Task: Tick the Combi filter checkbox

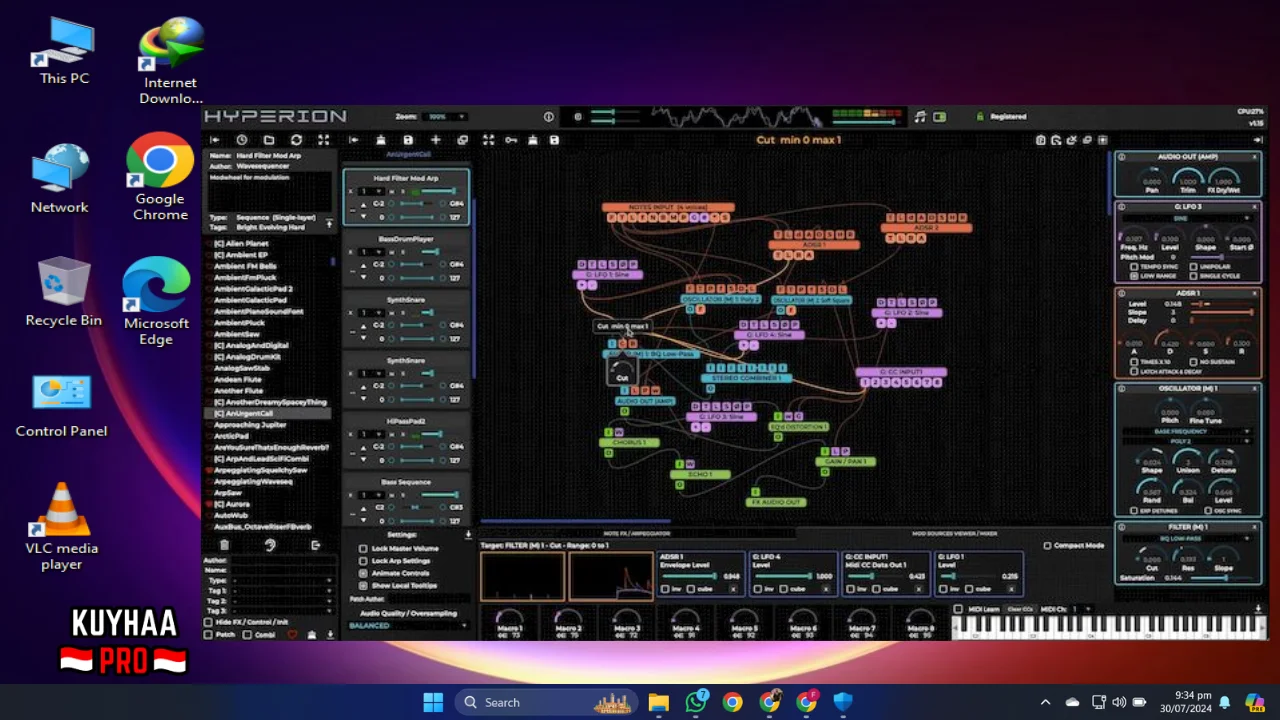Action: (247, 635)
